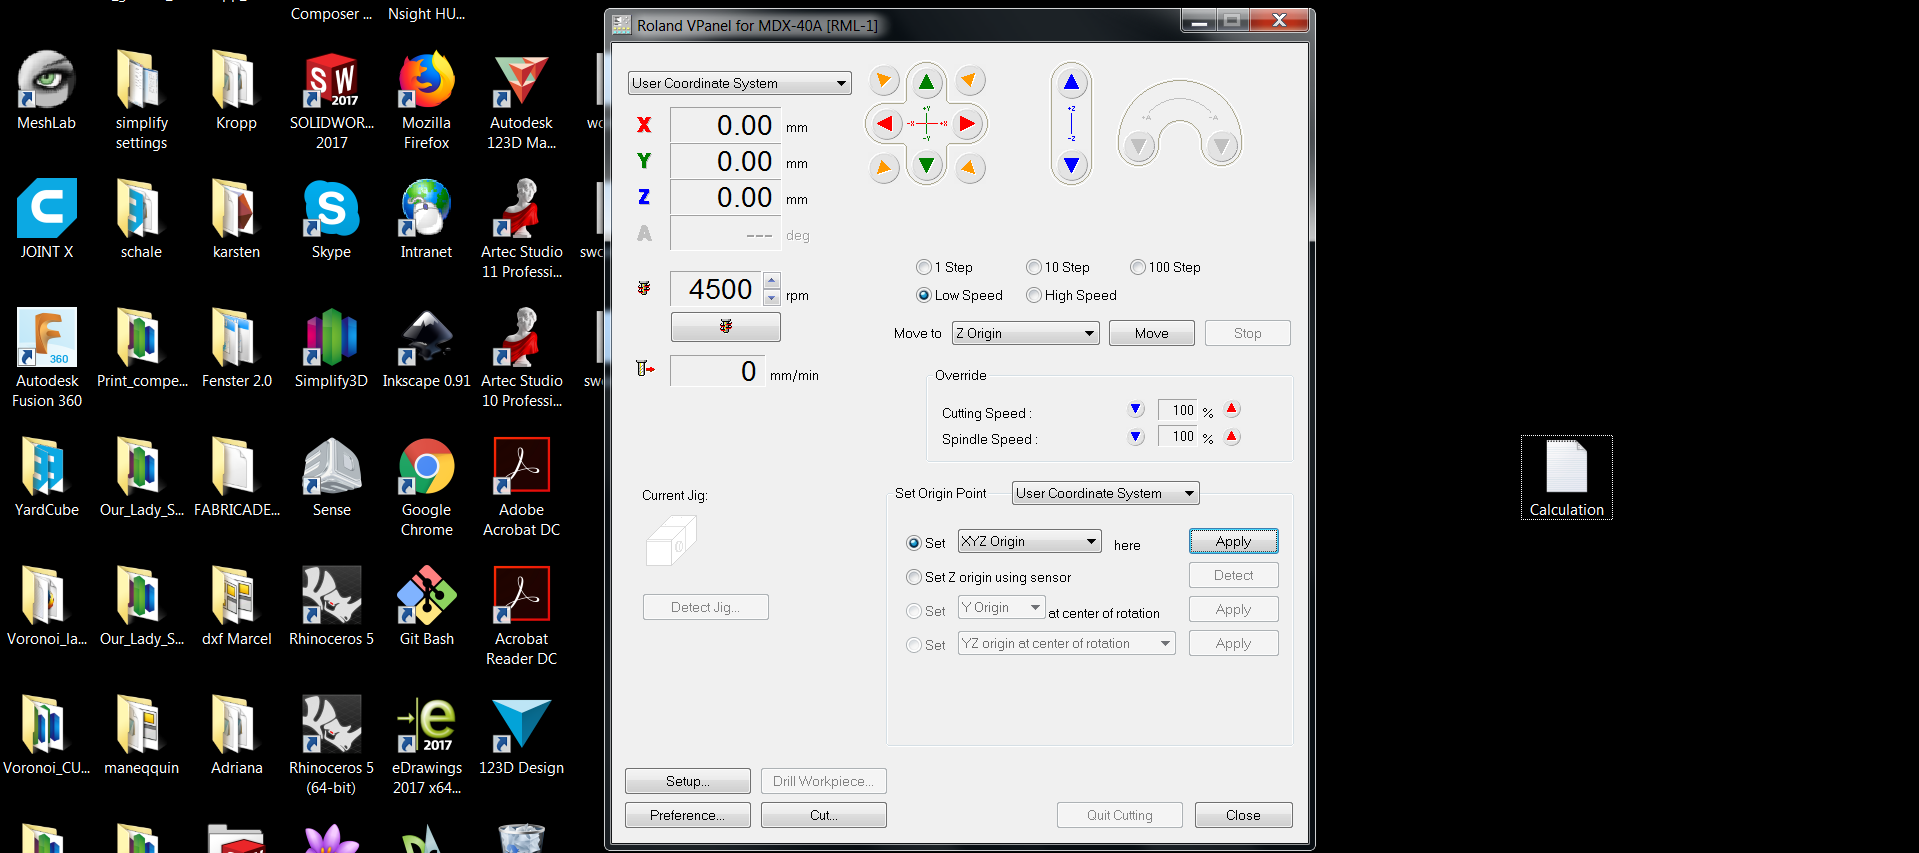Open Artec Studio 11 Professional shortcut
This screenshot has width=1919, height=853.
pos(522,230)
